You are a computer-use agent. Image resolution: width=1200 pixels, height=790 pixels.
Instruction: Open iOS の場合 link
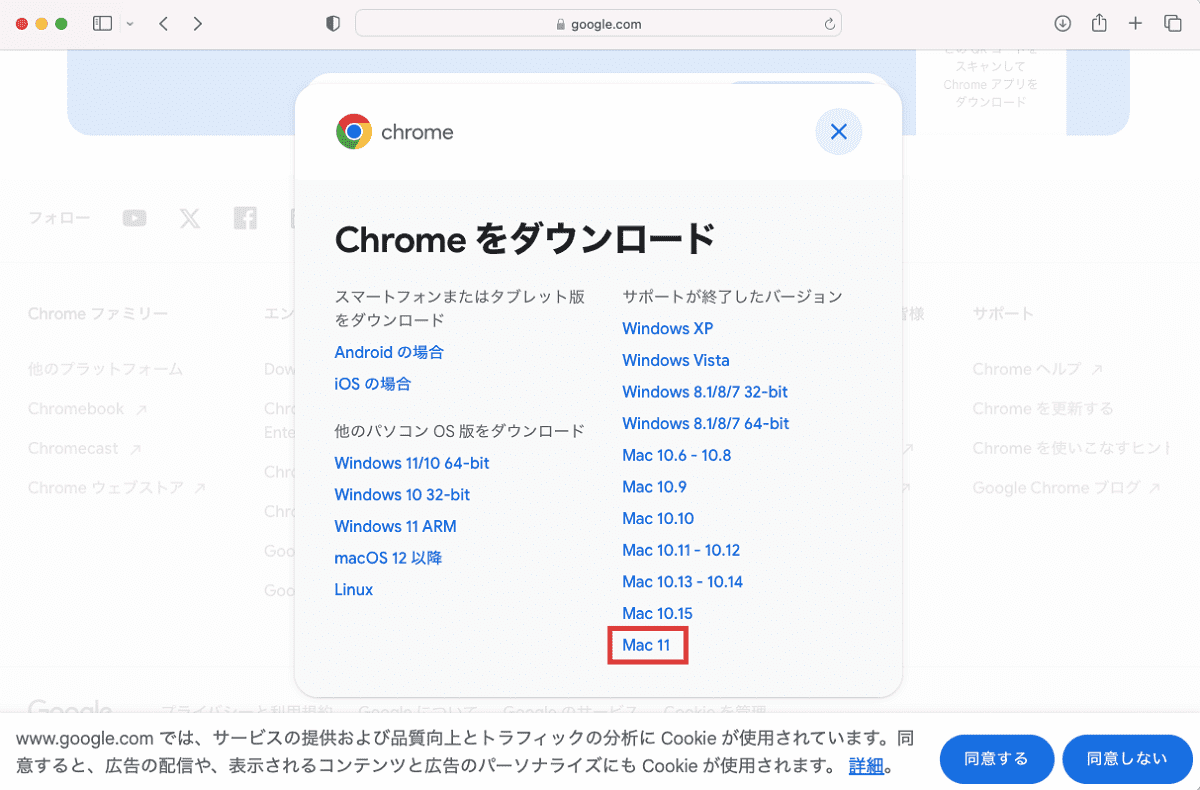click(372, 384)
